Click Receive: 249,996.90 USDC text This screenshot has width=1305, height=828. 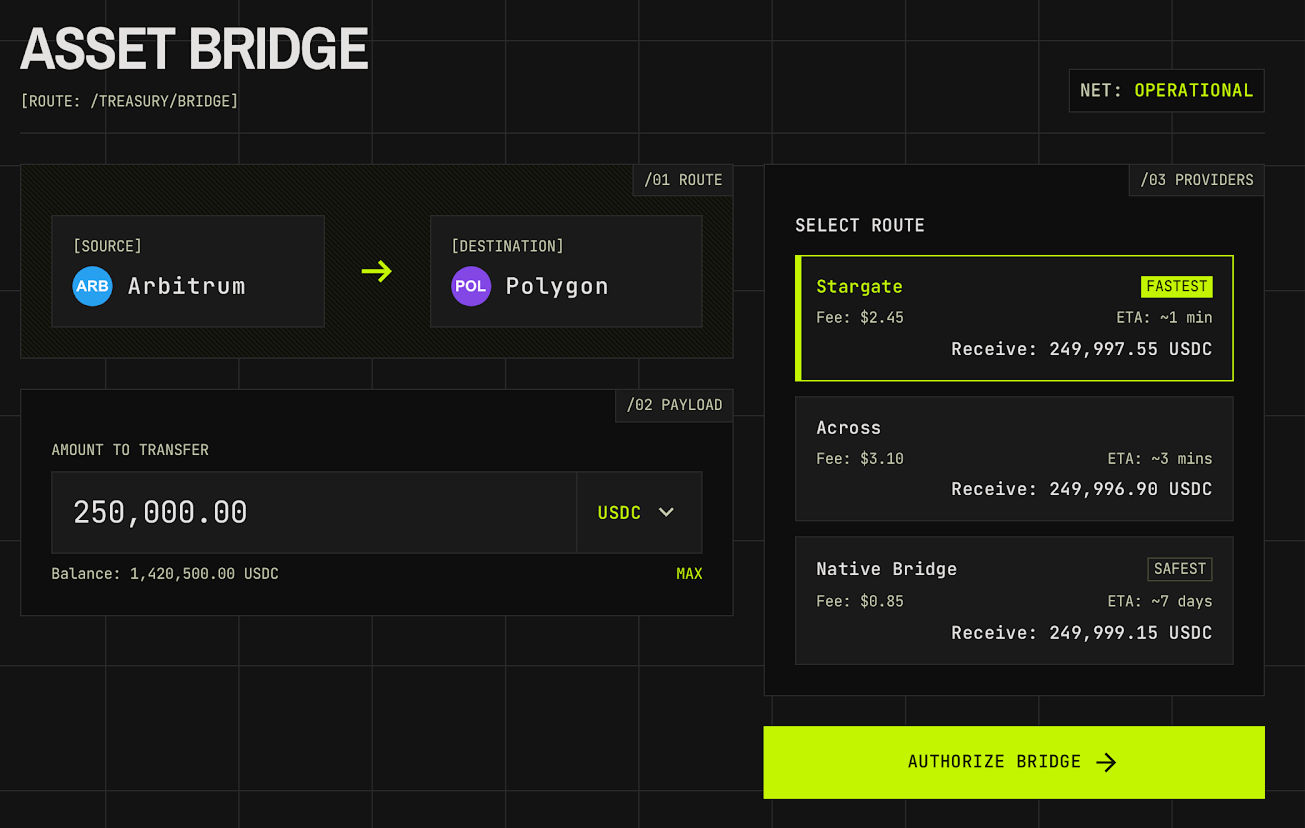point(1082,489)
